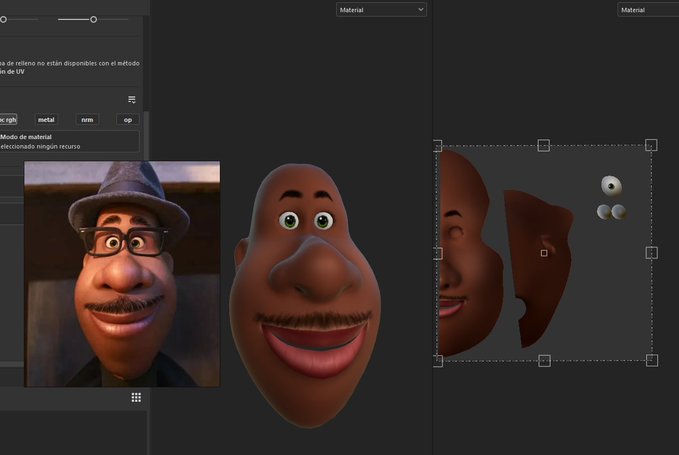
Task: Select the reference photo of character with hat
Action: point(122,274)
